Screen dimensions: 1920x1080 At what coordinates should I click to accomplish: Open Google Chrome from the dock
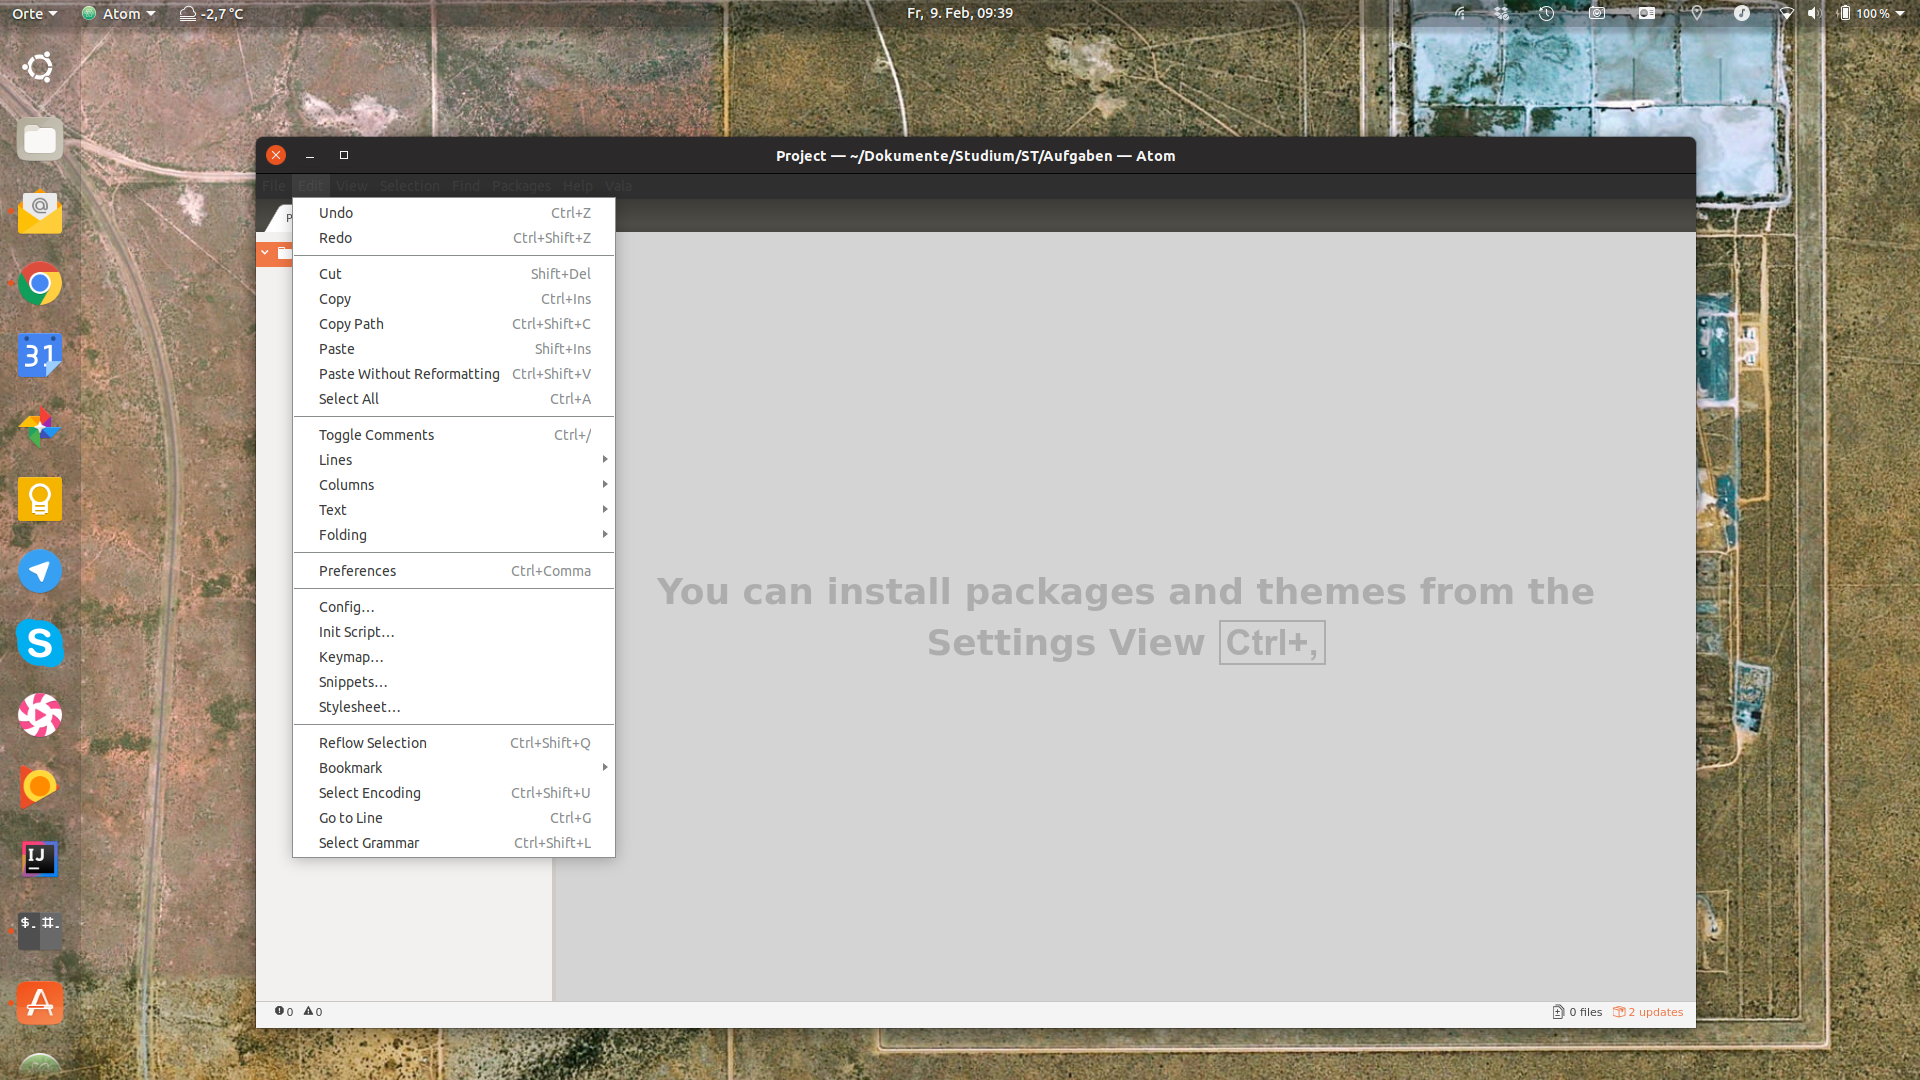tap(40, 285)
